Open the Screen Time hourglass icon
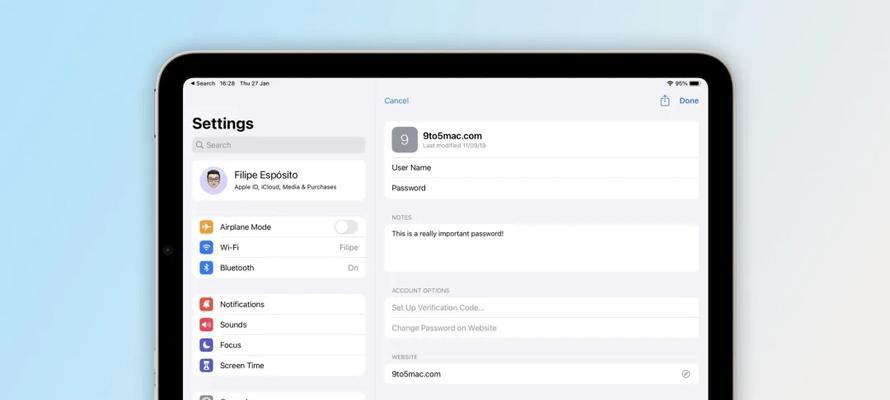Screen dimensions: 890x400 [x=206, y=365]
